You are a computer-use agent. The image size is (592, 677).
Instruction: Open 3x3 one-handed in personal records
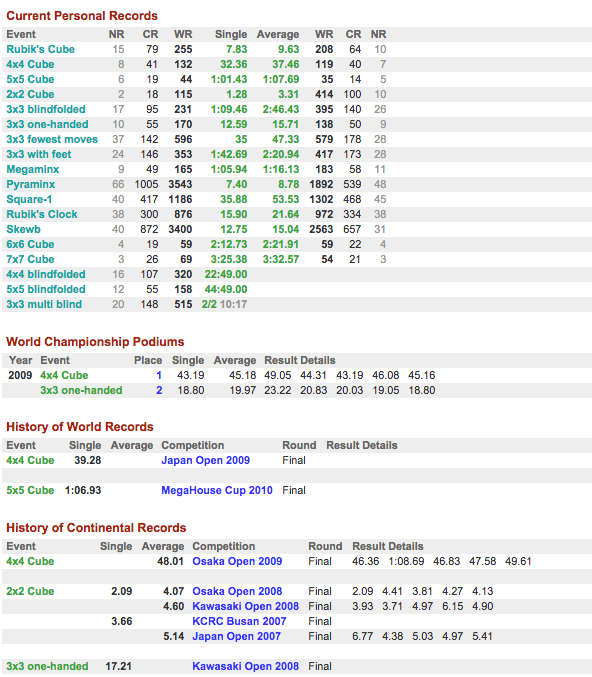click(x=47, y=124)
